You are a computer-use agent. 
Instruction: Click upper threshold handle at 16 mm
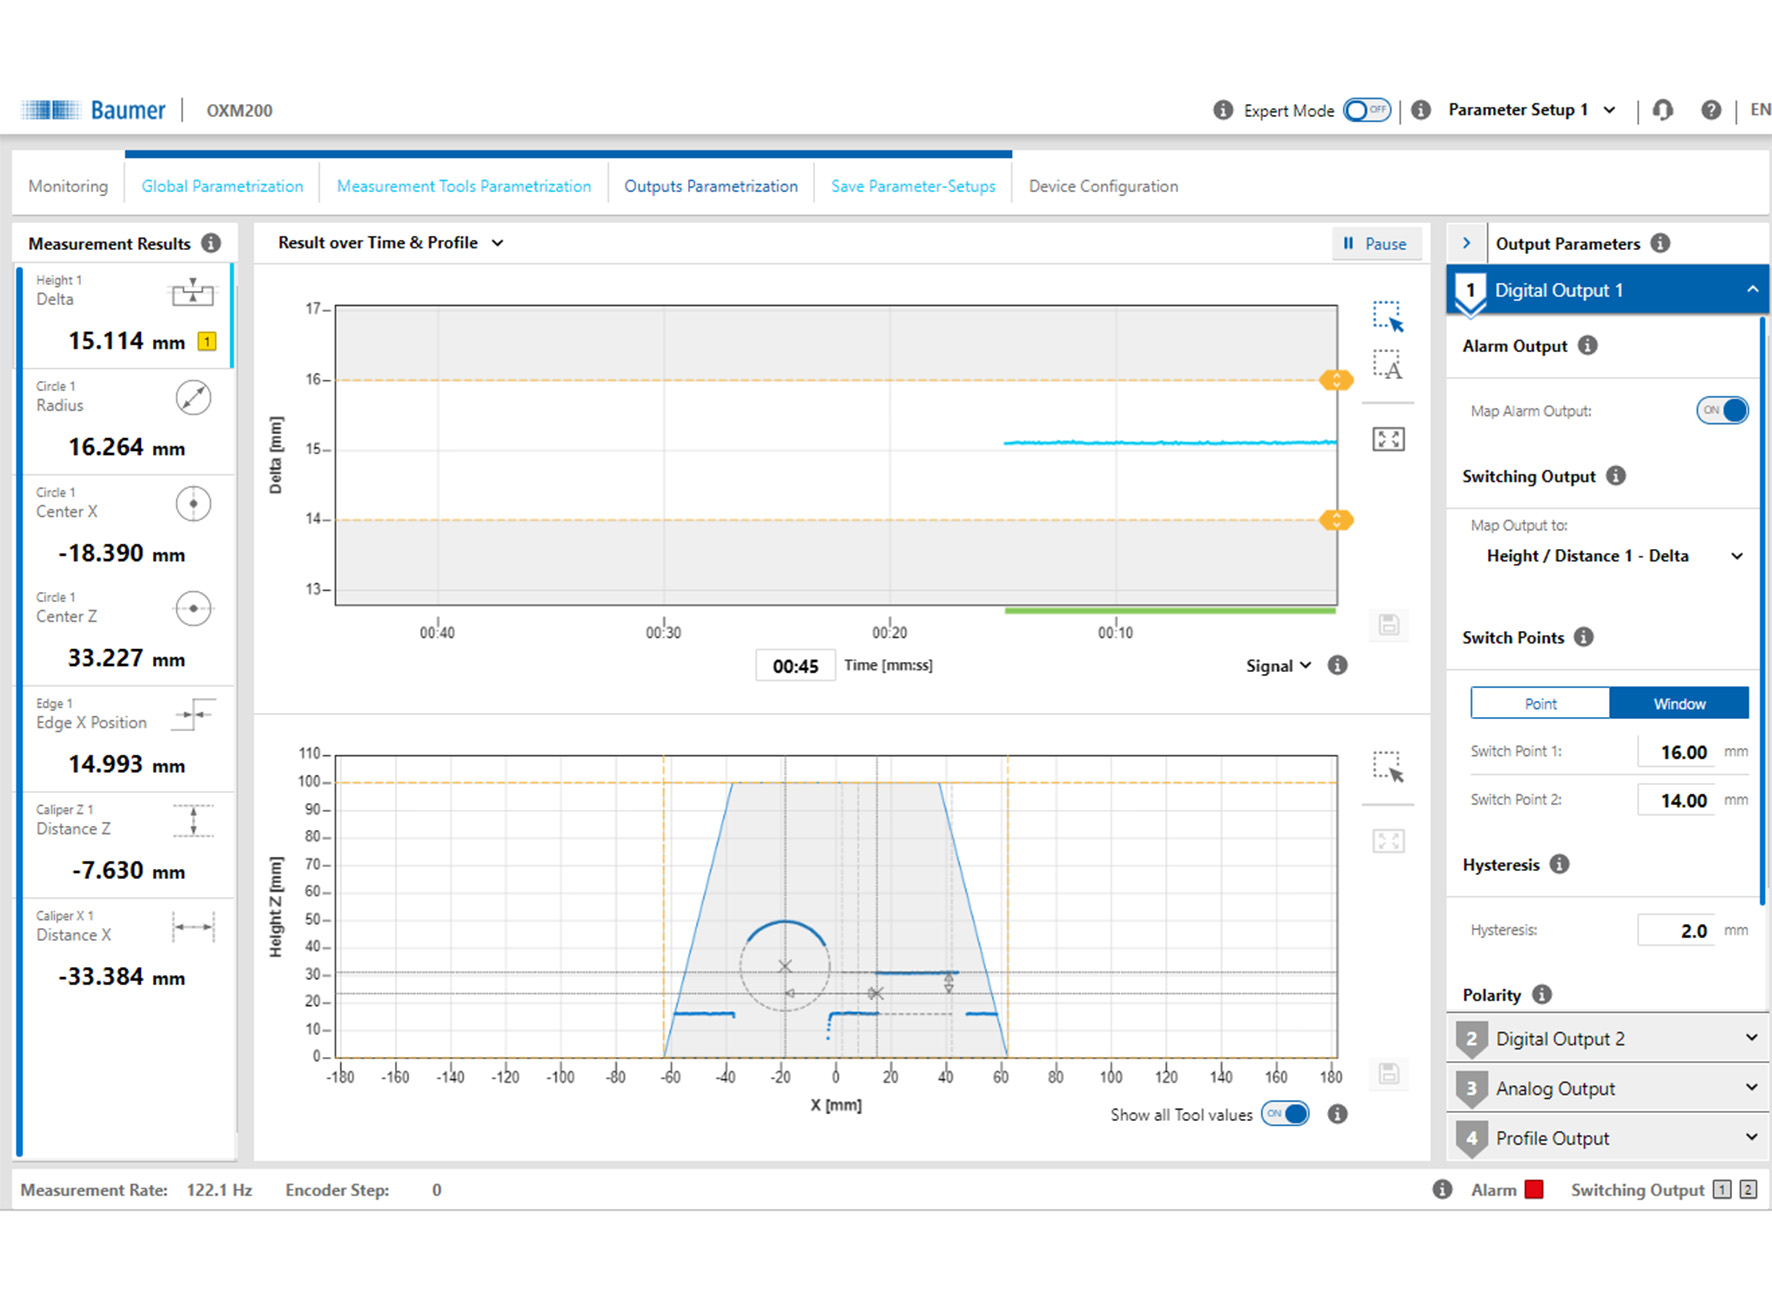tap(1336, 380)
